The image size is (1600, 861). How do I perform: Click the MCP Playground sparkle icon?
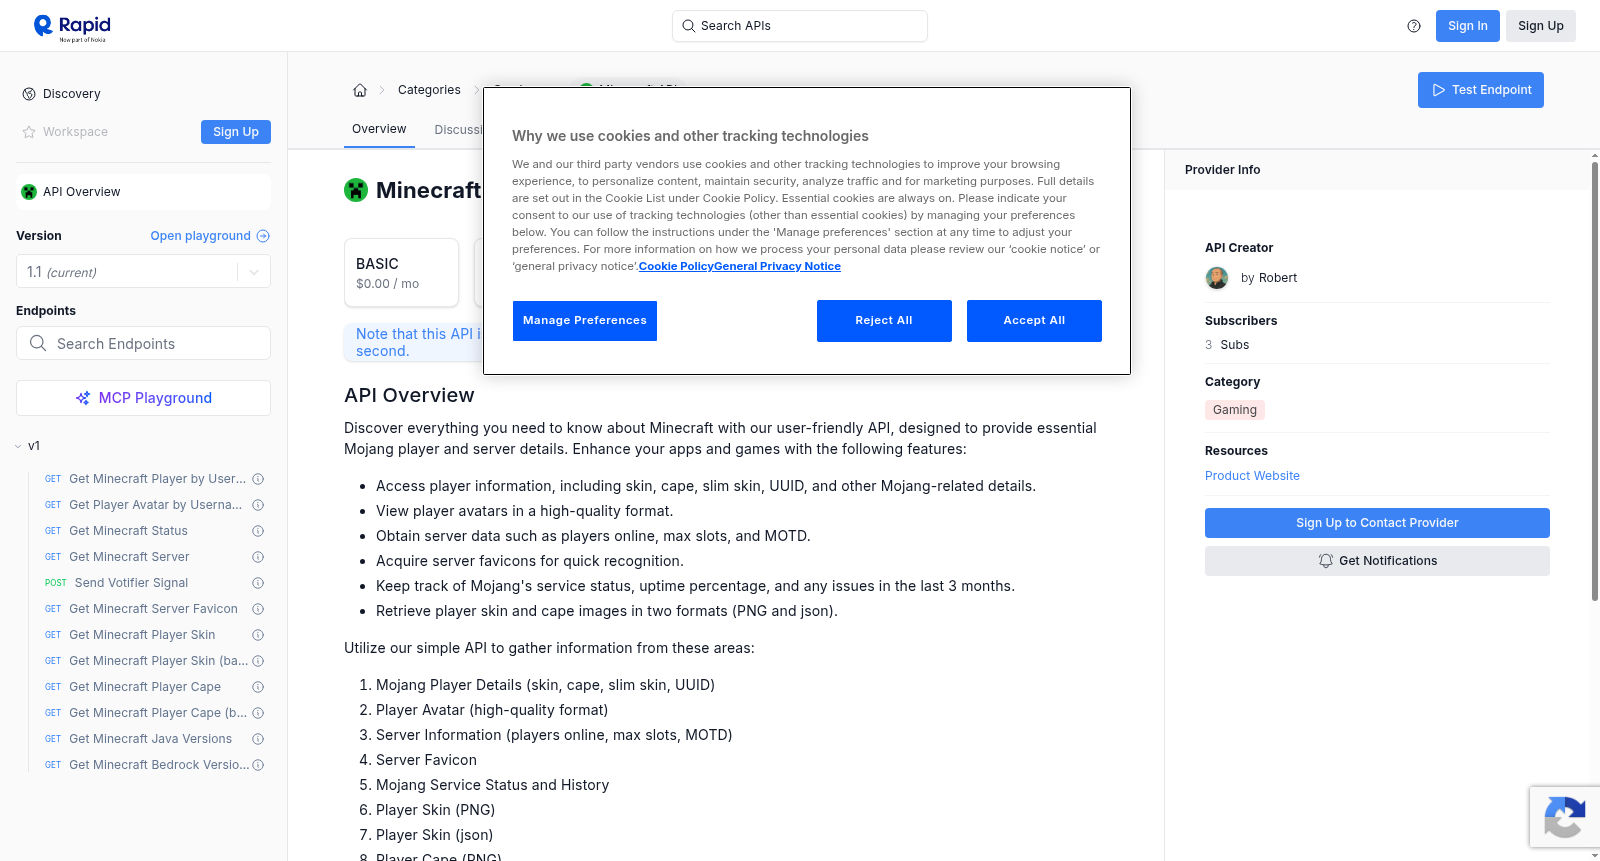click(83, 398)
